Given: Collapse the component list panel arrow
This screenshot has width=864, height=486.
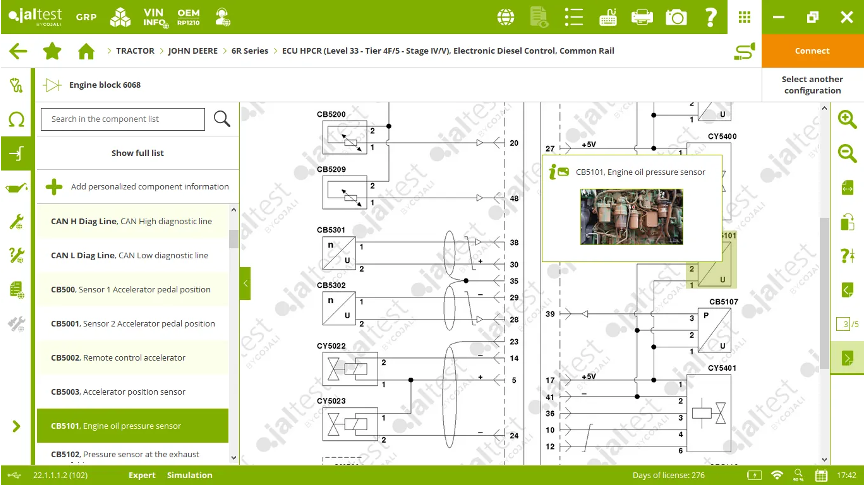Looking at the screenshot, I should click(245, 283).
